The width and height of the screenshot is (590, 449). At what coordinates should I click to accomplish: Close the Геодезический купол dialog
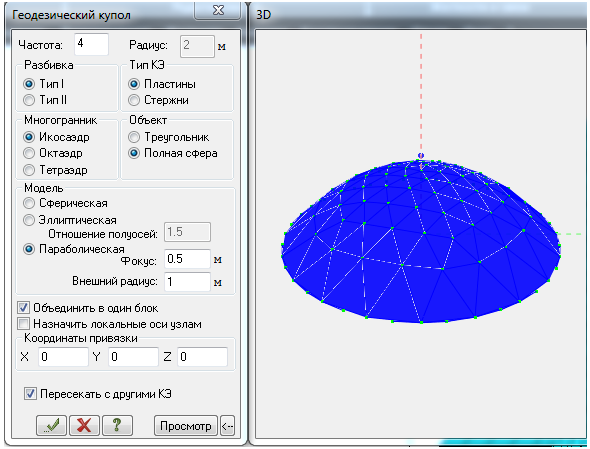[217, 10]
